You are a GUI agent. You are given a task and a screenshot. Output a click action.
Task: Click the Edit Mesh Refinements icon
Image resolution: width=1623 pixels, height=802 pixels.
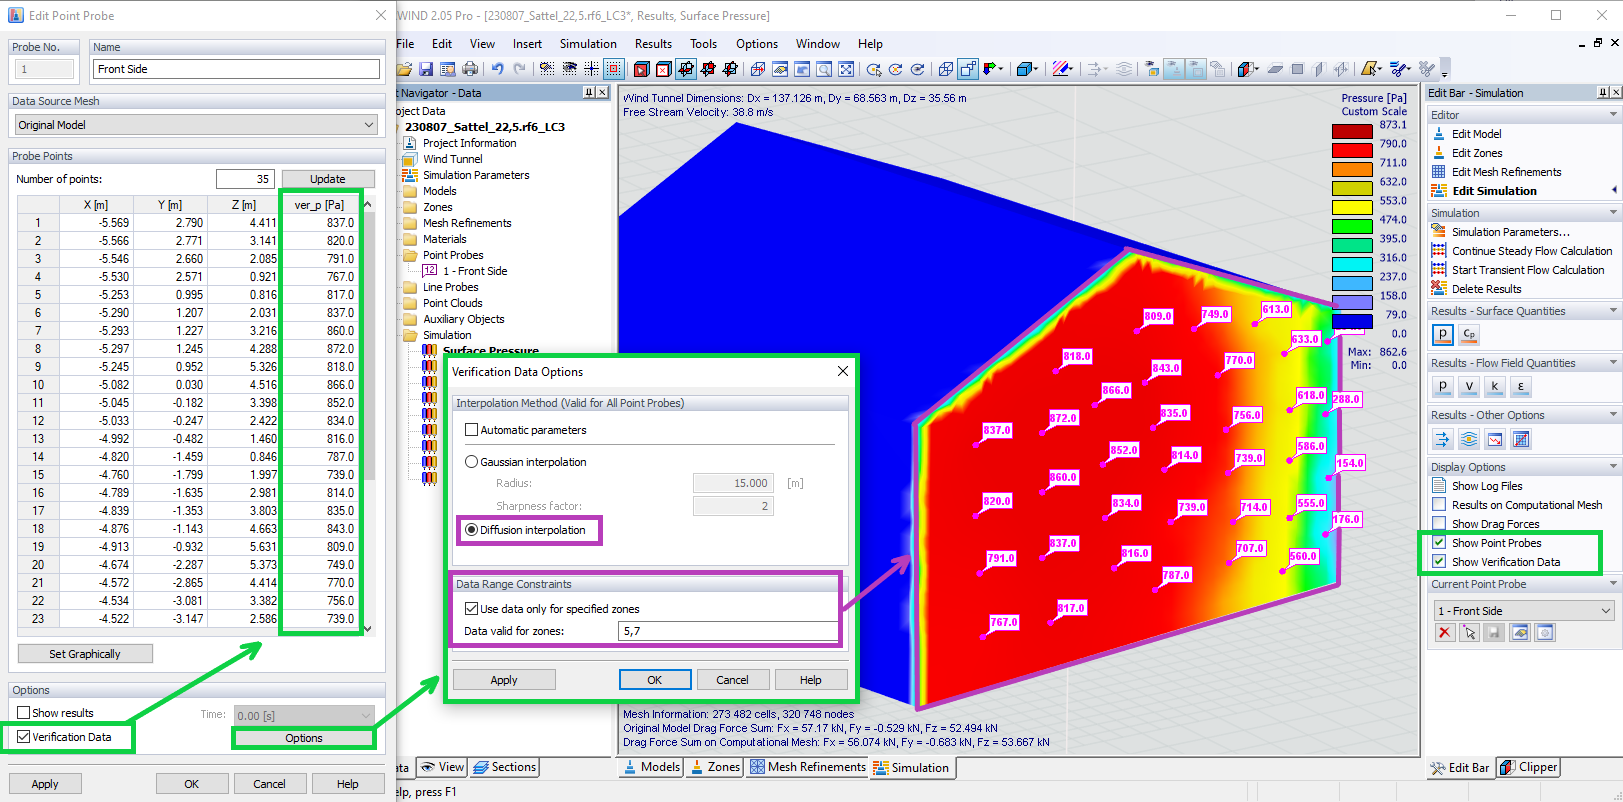pos(1439,172)
